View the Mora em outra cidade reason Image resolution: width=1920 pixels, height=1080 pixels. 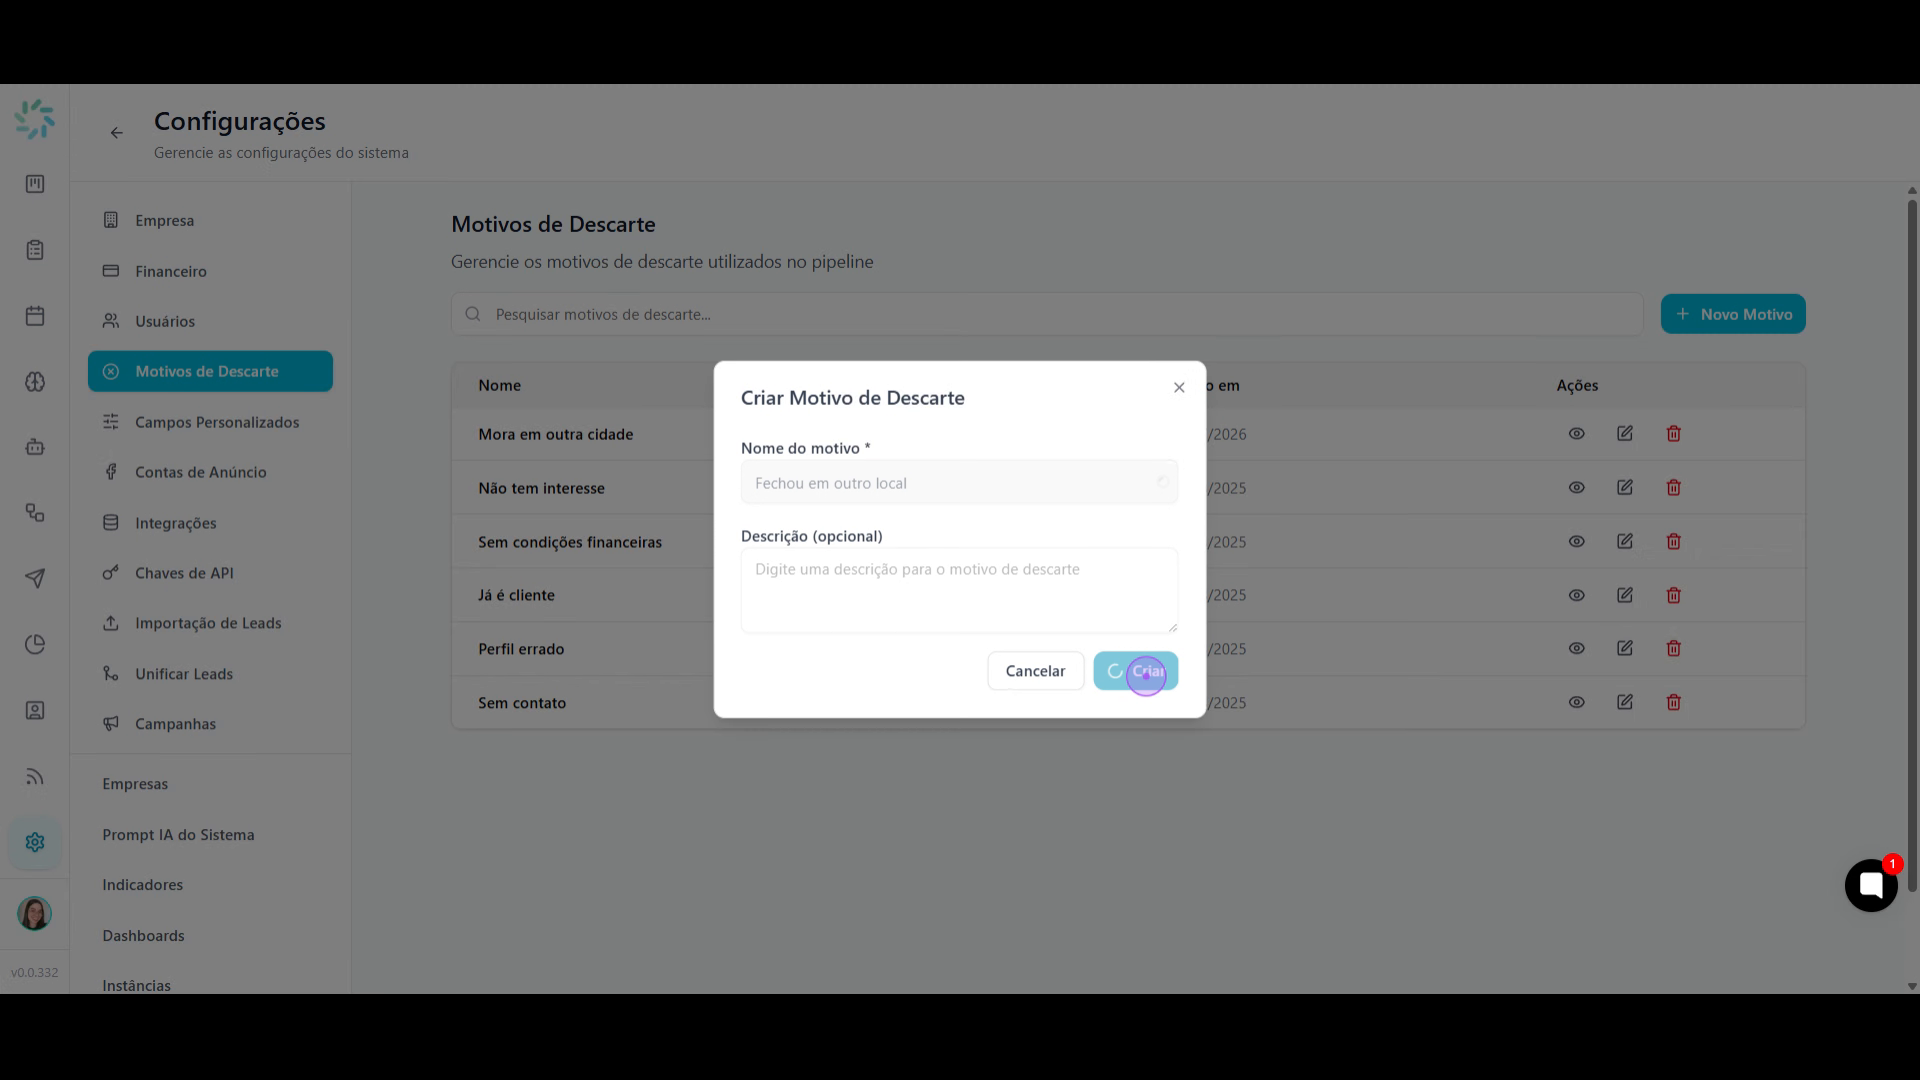(x=1577, y=434)
